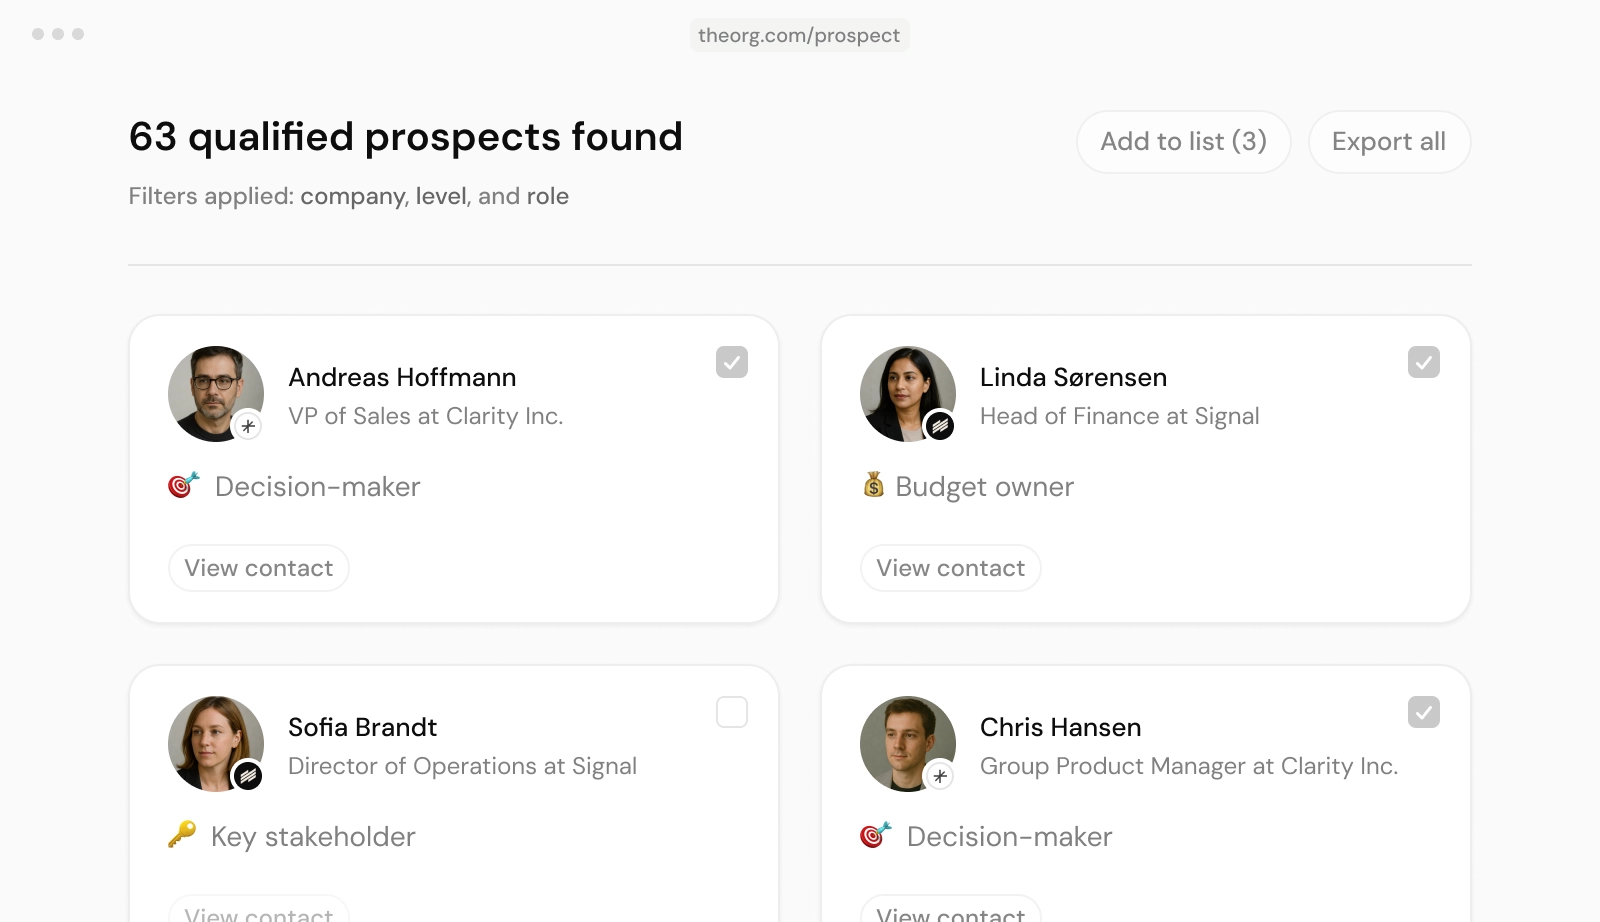The width and height of the screenshot is (1600, 922).
Task: Click Linda Sørensen's Signal company badge
Action: click(x=939, y=426)
